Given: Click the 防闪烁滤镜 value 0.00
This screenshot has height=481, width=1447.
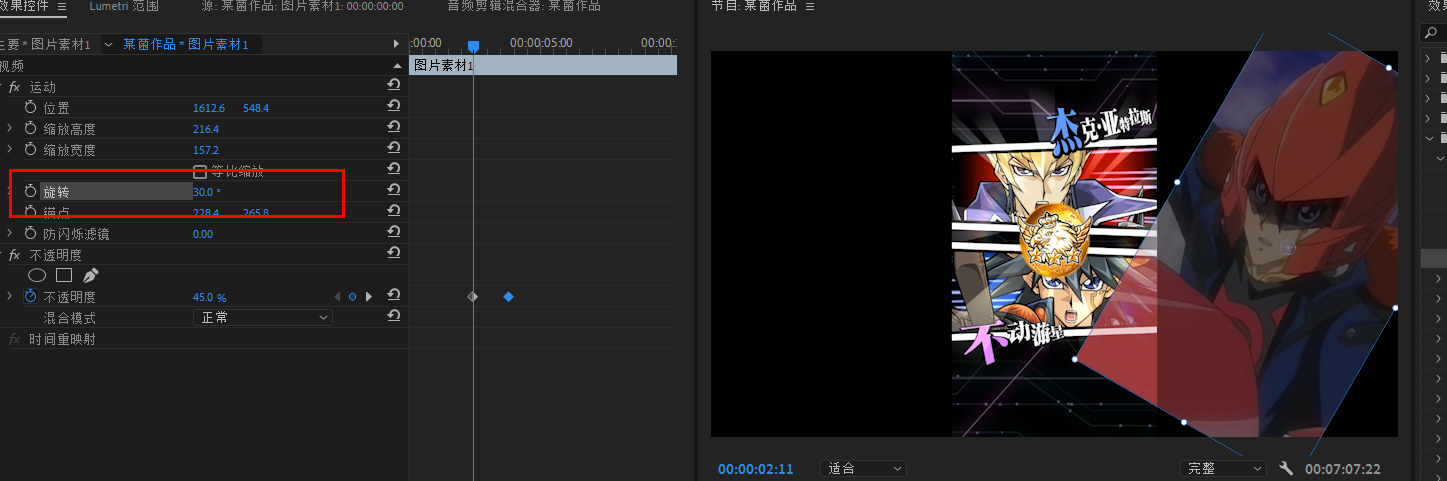Looking at the screenshot, I should [203, 234].
